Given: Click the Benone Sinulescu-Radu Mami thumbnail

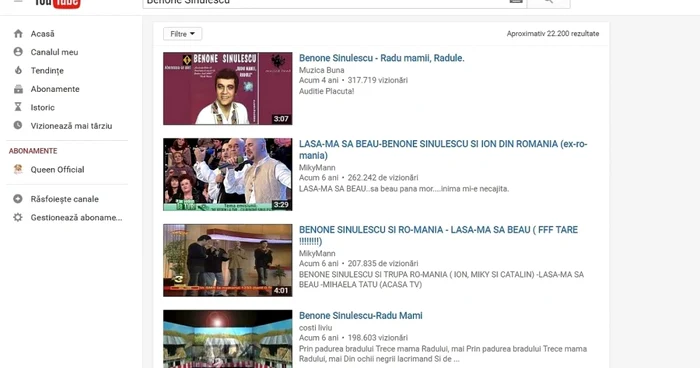Looking at the screenshot, I should tap(228, 339).
